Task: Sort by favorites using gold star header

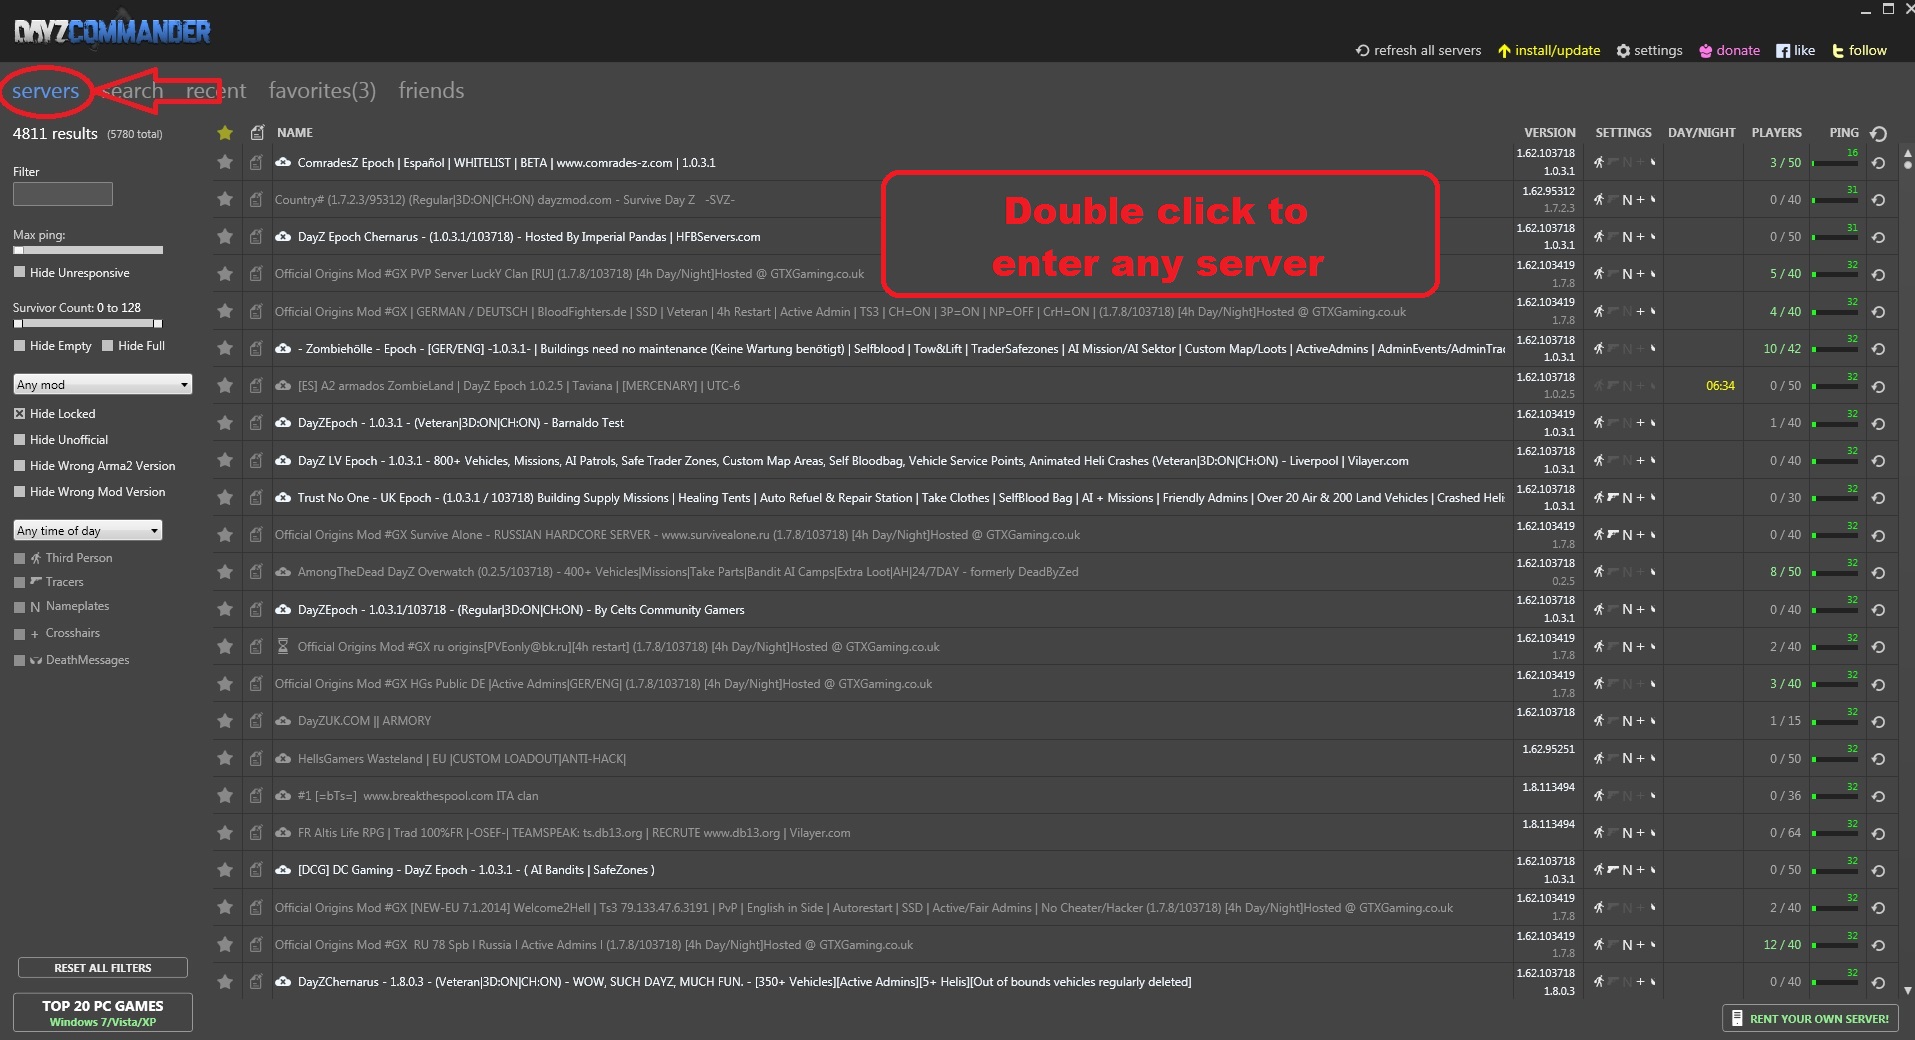Action: coord(225,132)
